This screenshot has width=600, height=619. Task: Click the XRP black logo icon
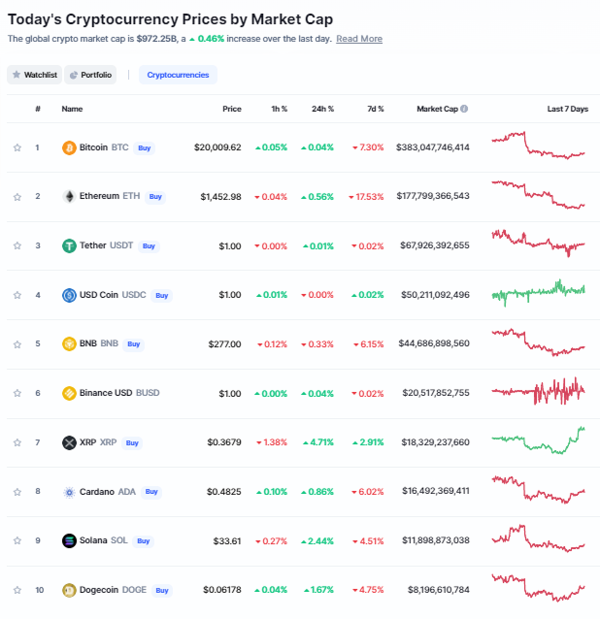tap(69, 443)
